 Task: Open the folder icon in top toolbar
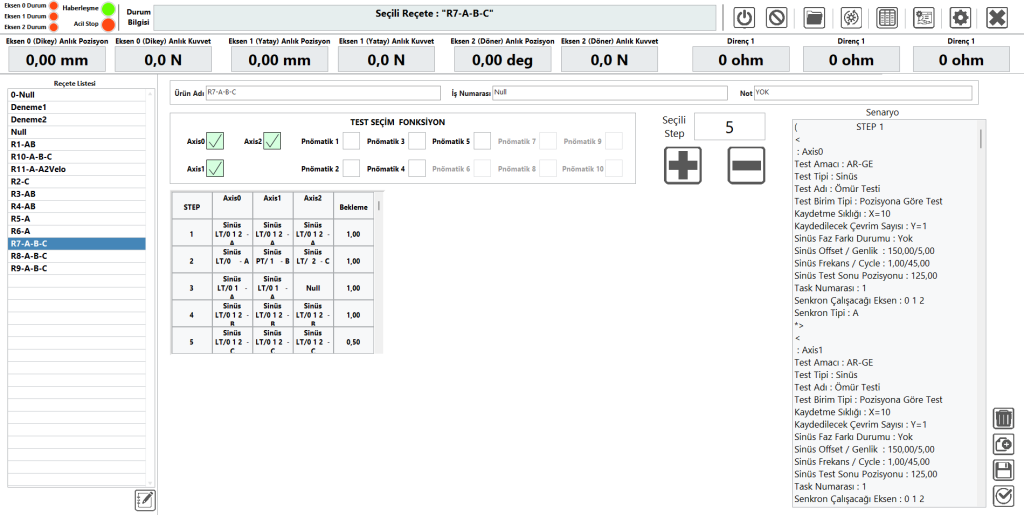click(814, 17)
